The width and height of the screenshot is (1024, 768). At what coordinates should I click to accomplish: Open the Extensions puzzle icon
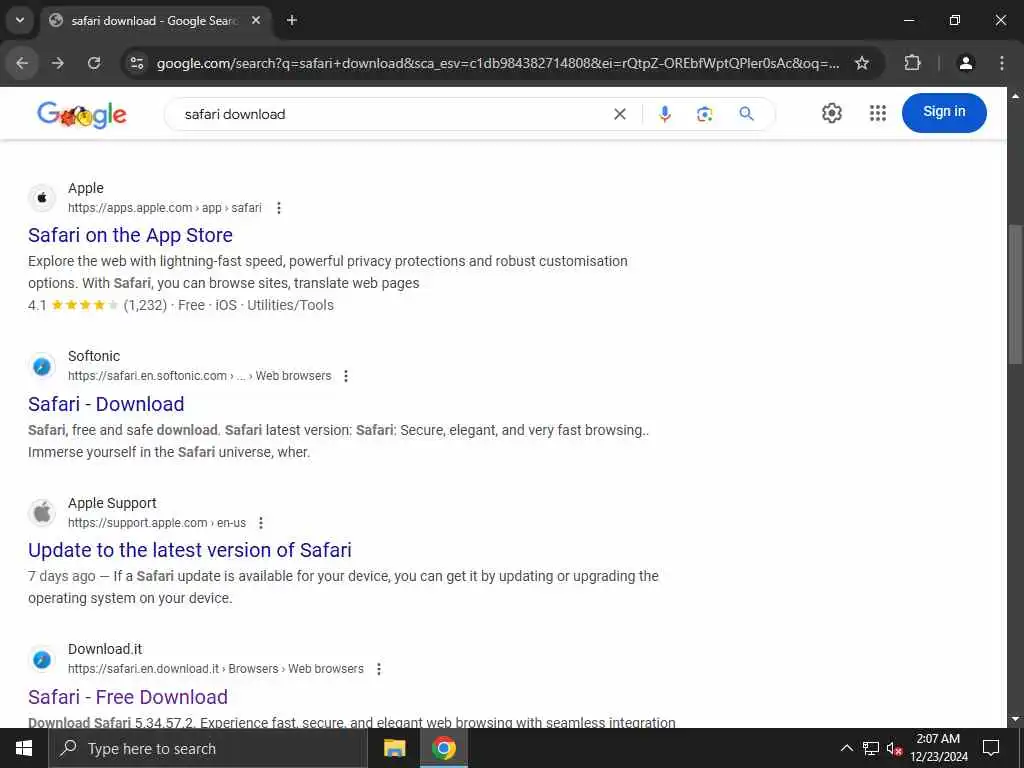(x=912, y=63)
